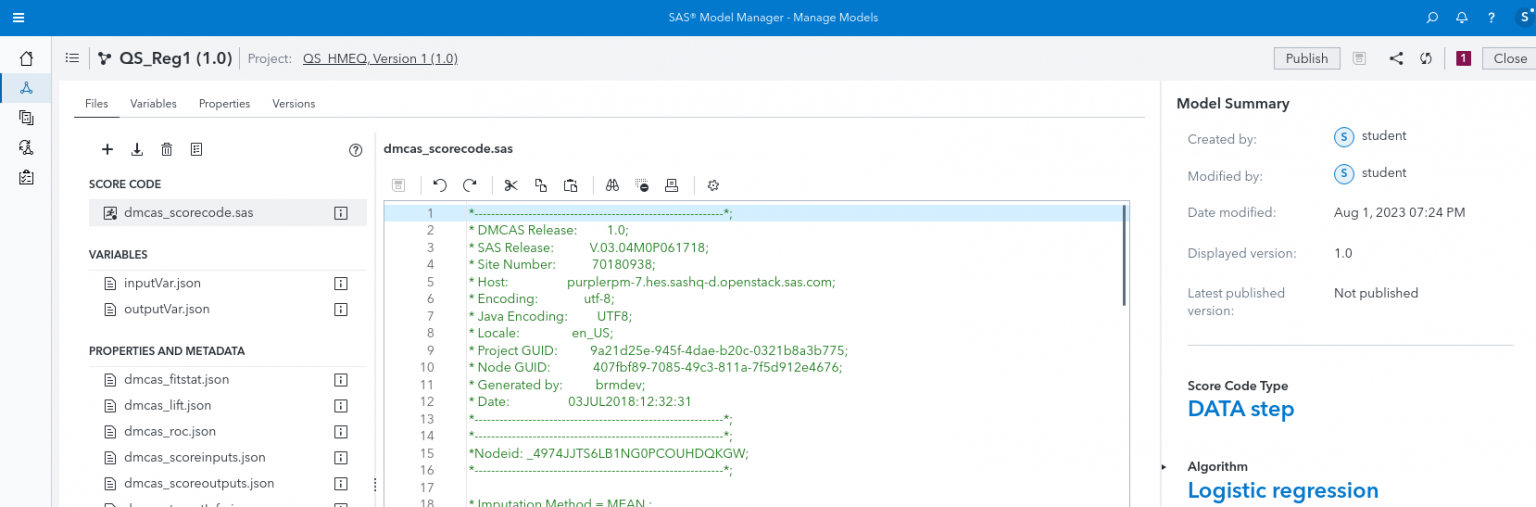The image size is (1536, 507).
Task: Open notifications bell in header
Action: point(1462,18)
